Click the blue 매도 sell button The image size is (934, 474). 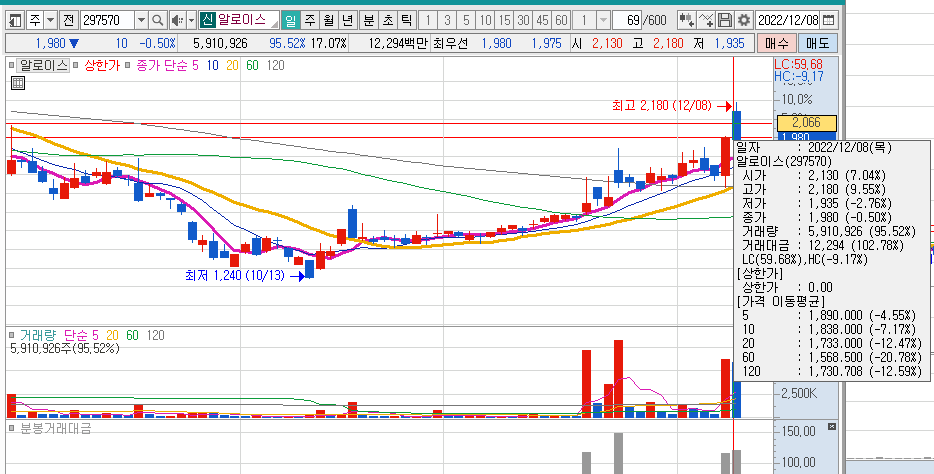(x=817, y=43)
